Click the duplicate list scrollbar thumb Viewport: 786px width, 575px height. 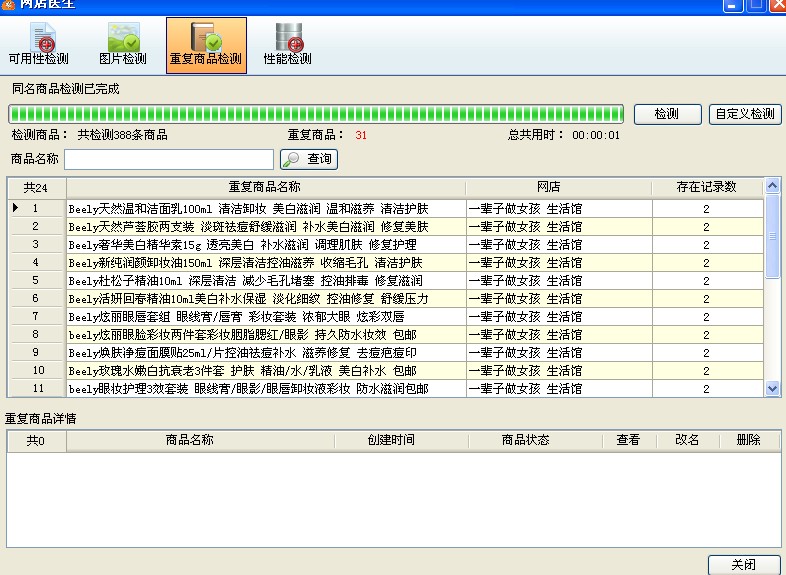coord(772,236)
